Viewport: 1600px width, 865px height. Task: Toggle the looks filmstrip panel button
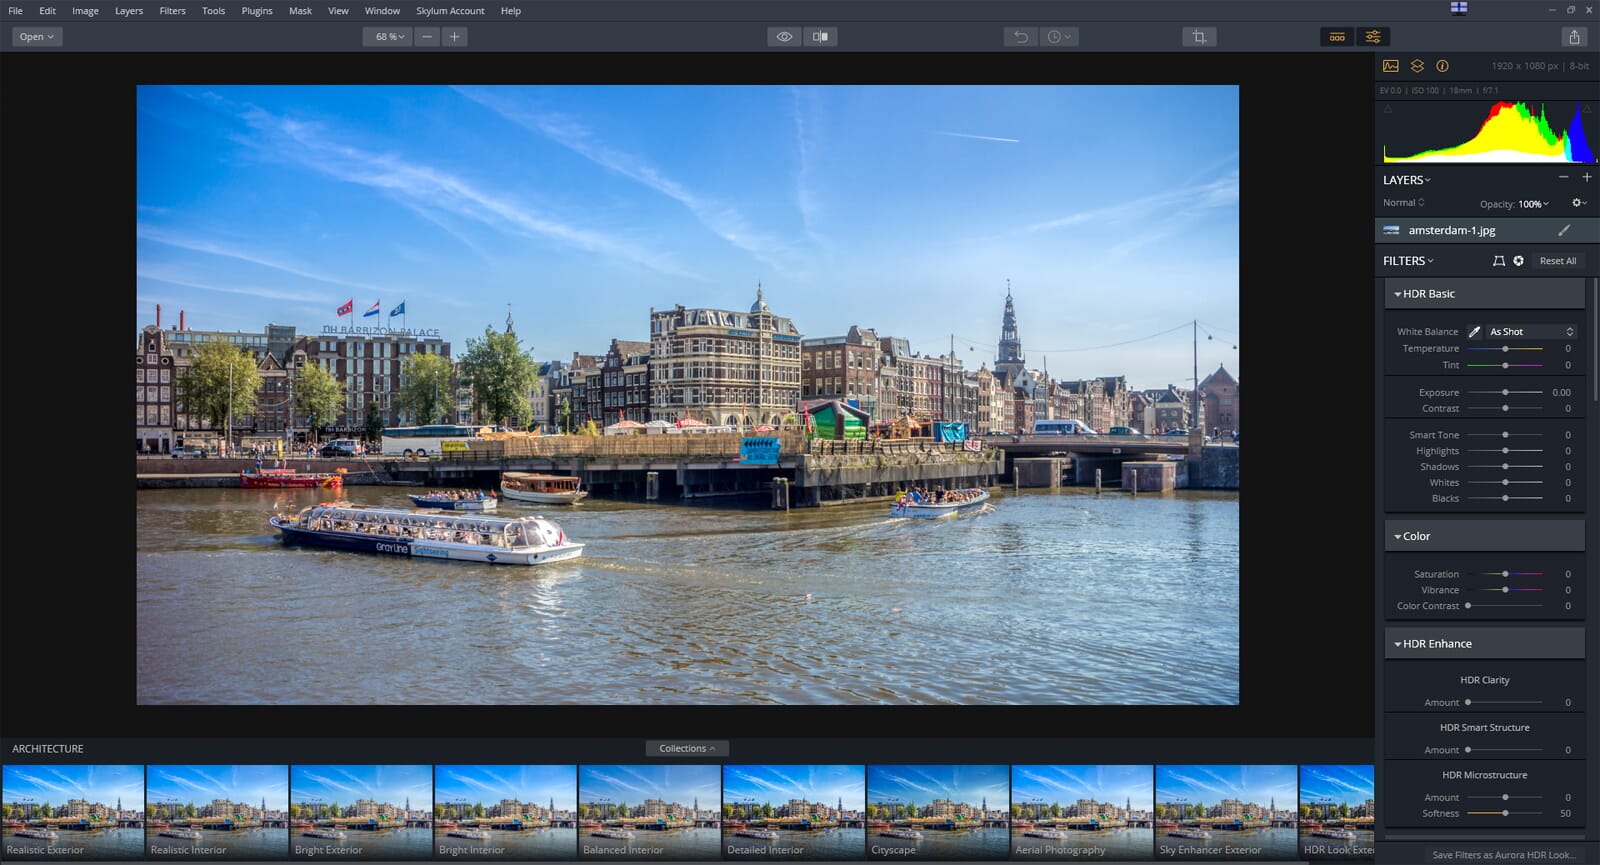tap(1337, 37)
